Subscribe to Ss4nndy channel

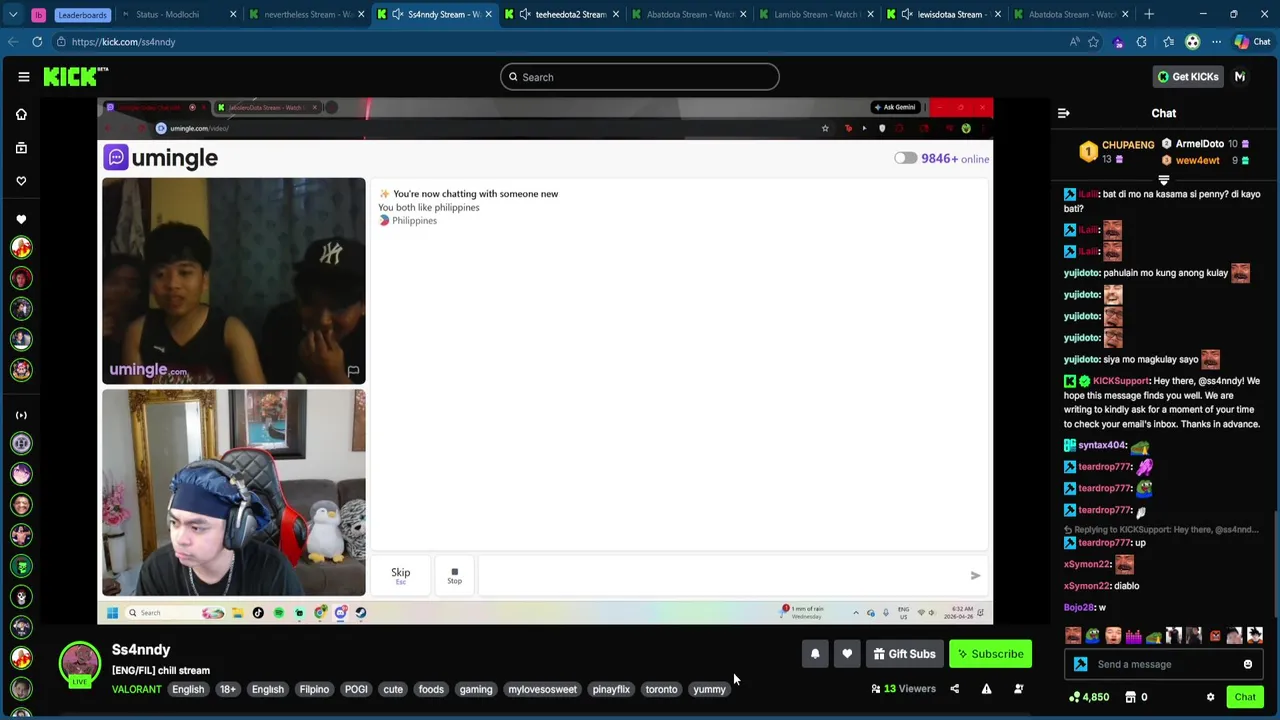990,654
